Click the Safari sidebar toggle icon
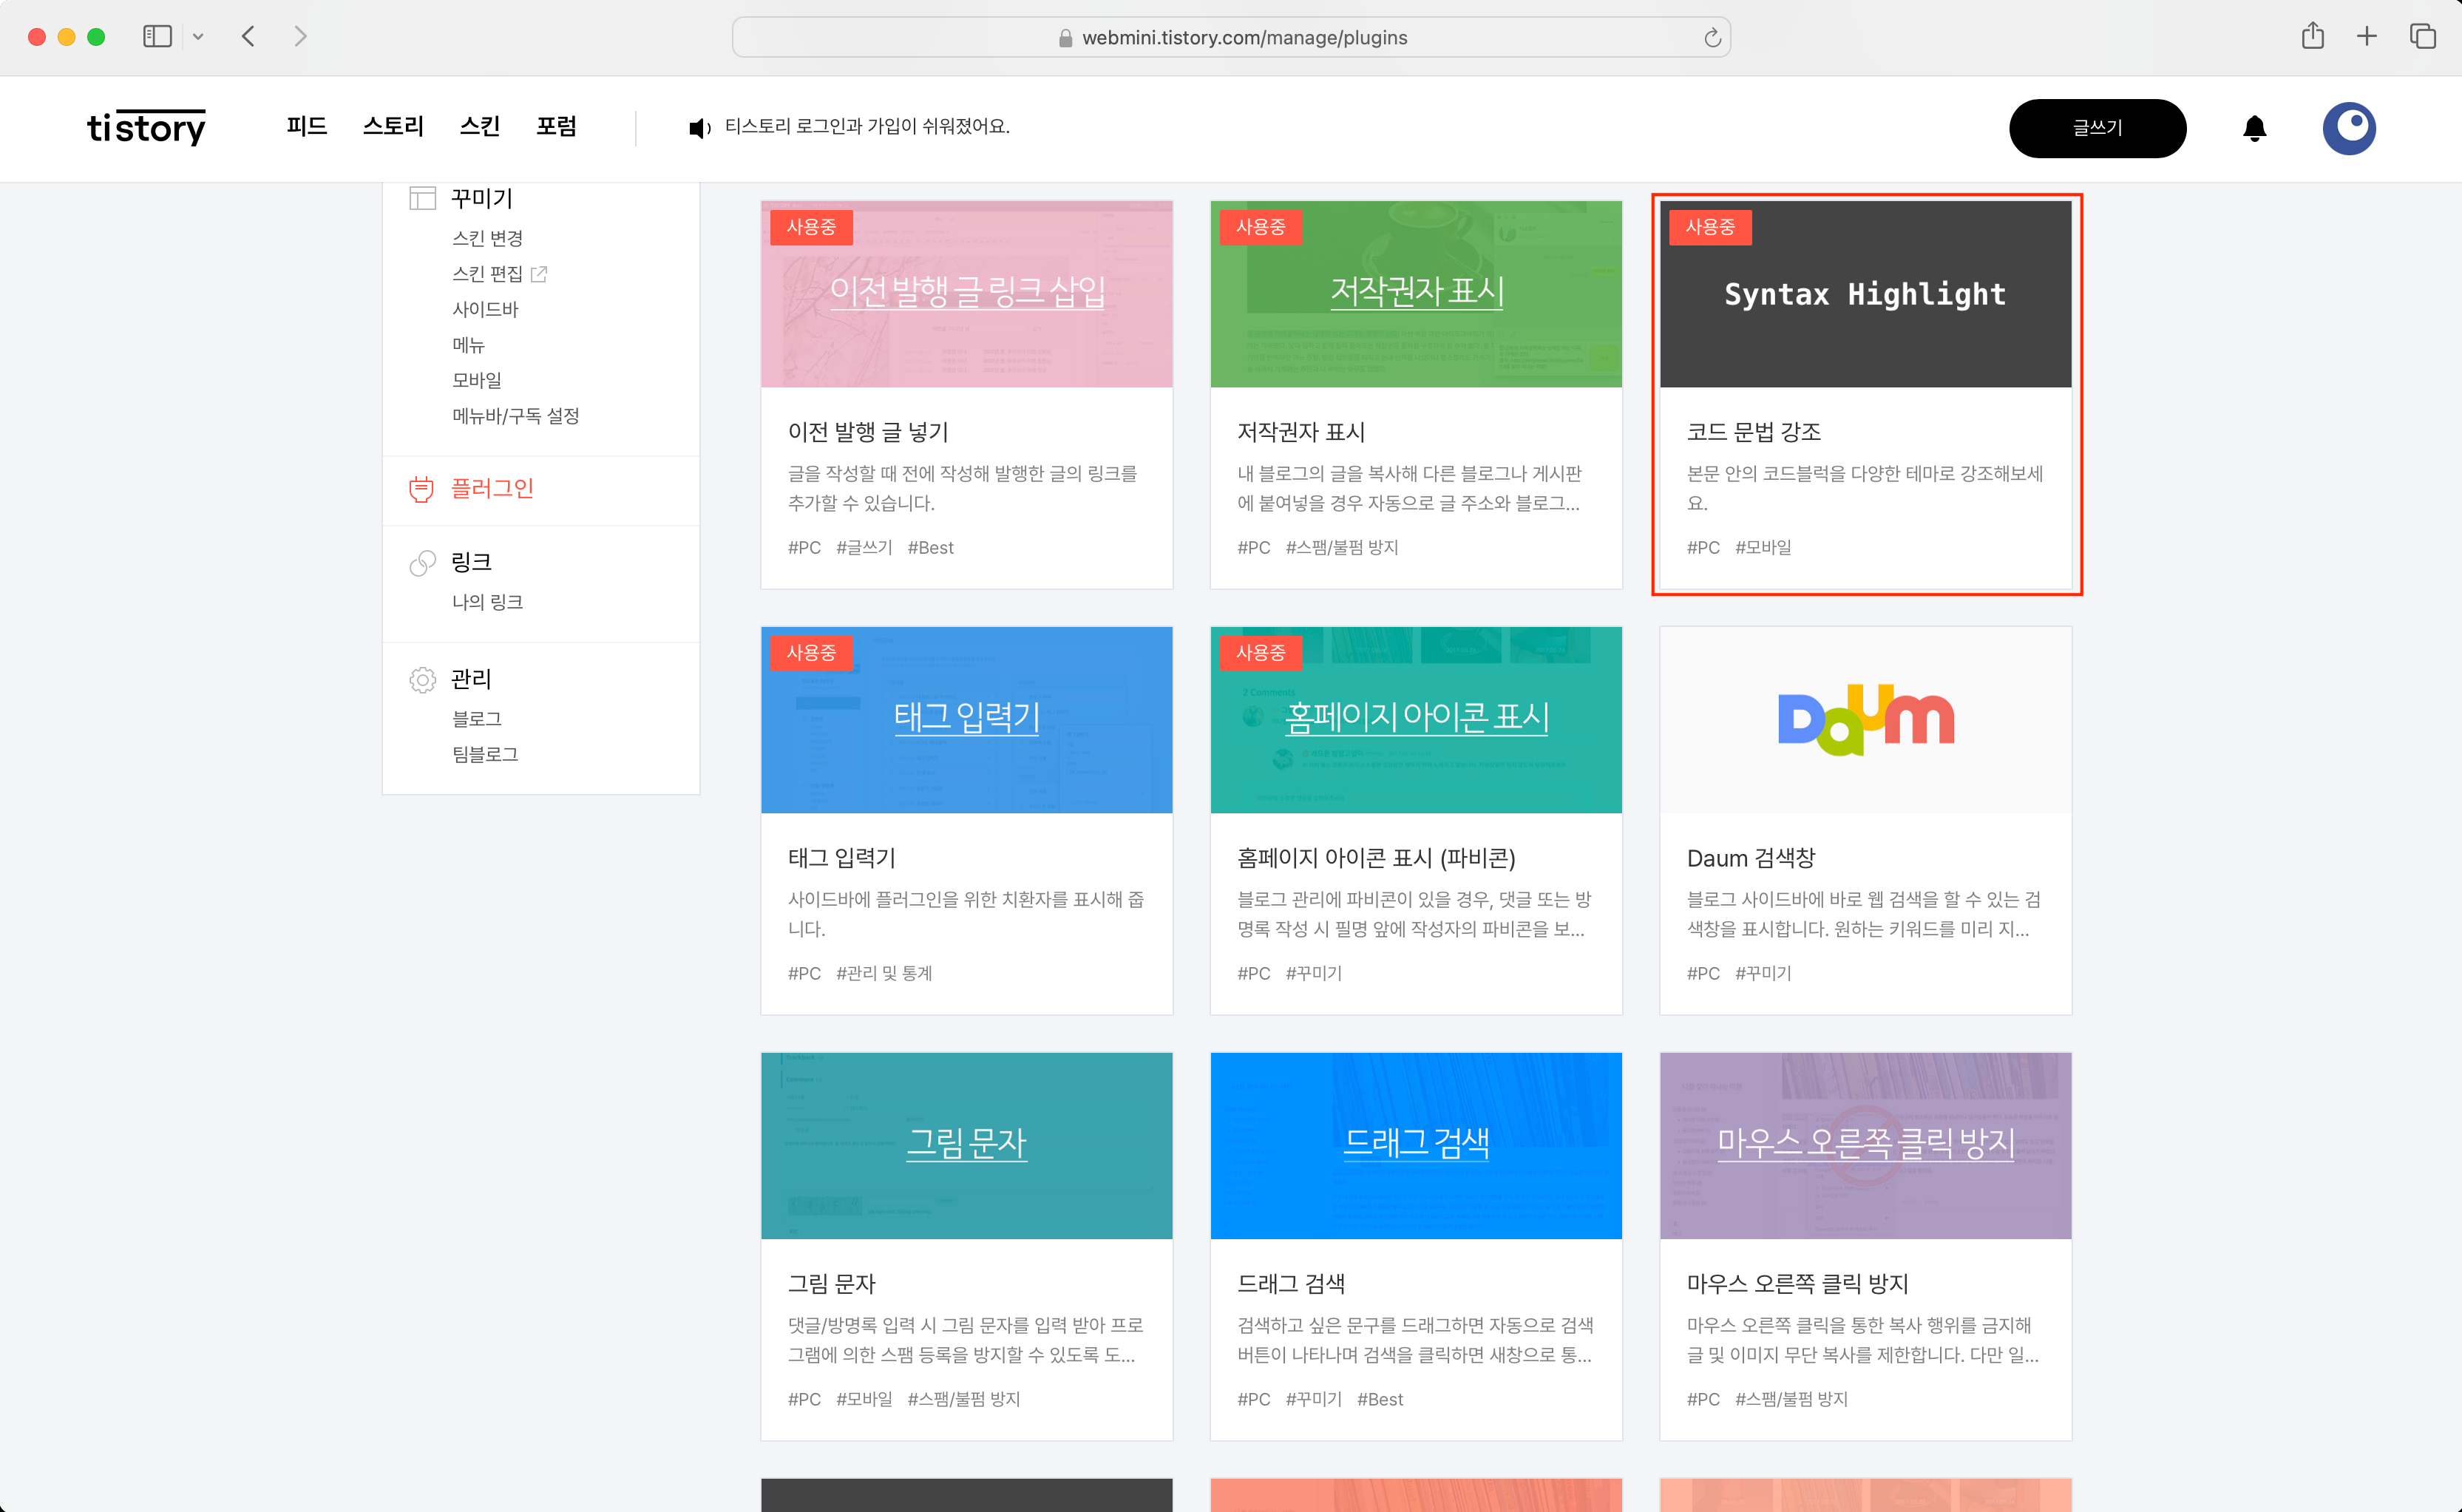This screenshot has width=2462, height=1512. (157, 37)
